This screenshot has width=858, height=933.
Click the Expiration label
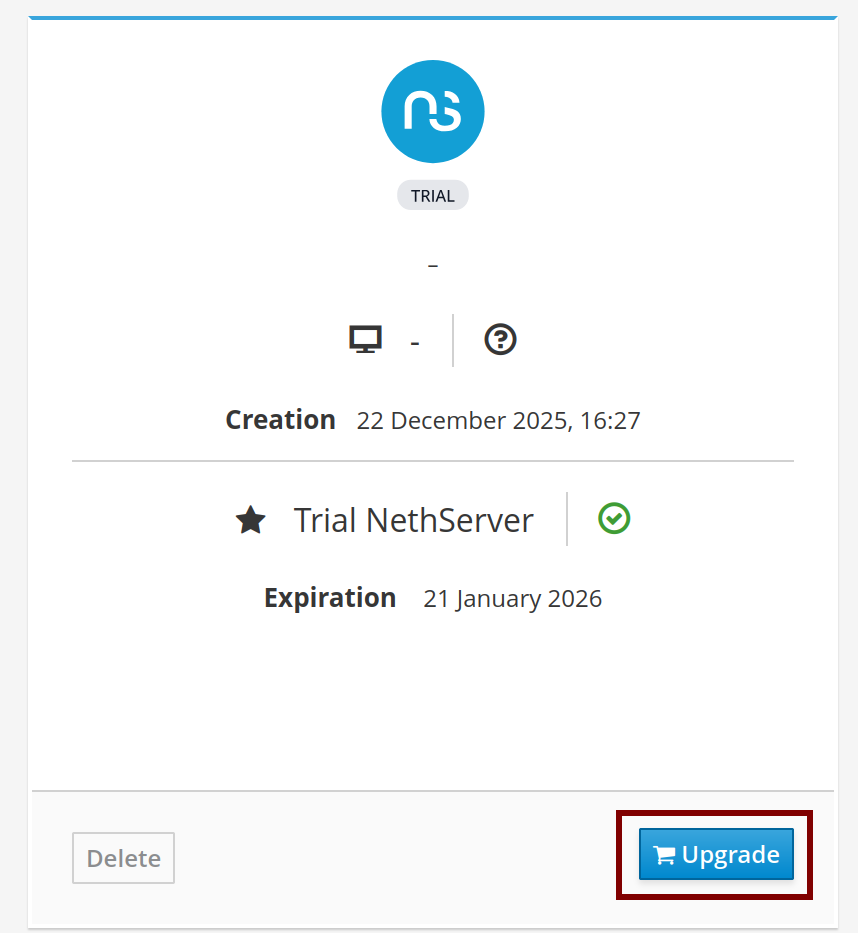(330, 598)
